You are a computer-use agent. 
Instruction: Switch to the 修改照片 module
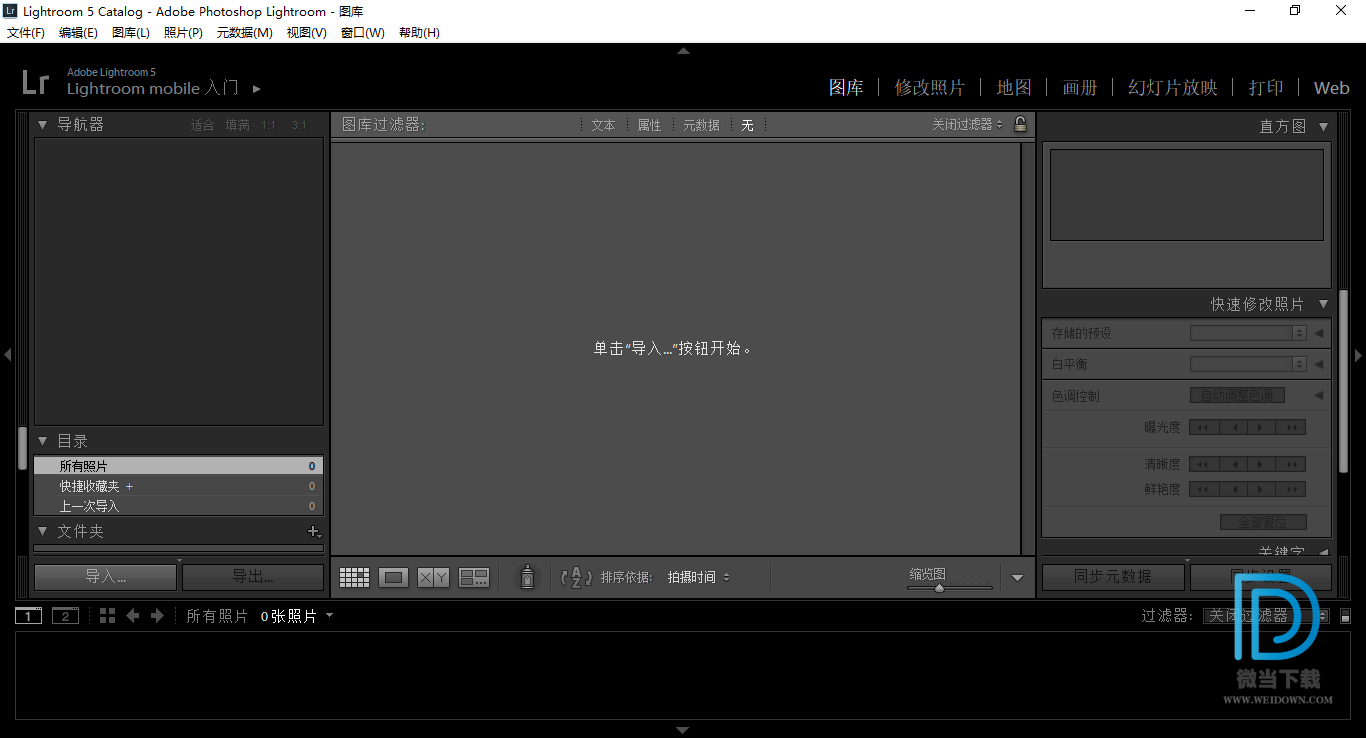click(930, 88)
